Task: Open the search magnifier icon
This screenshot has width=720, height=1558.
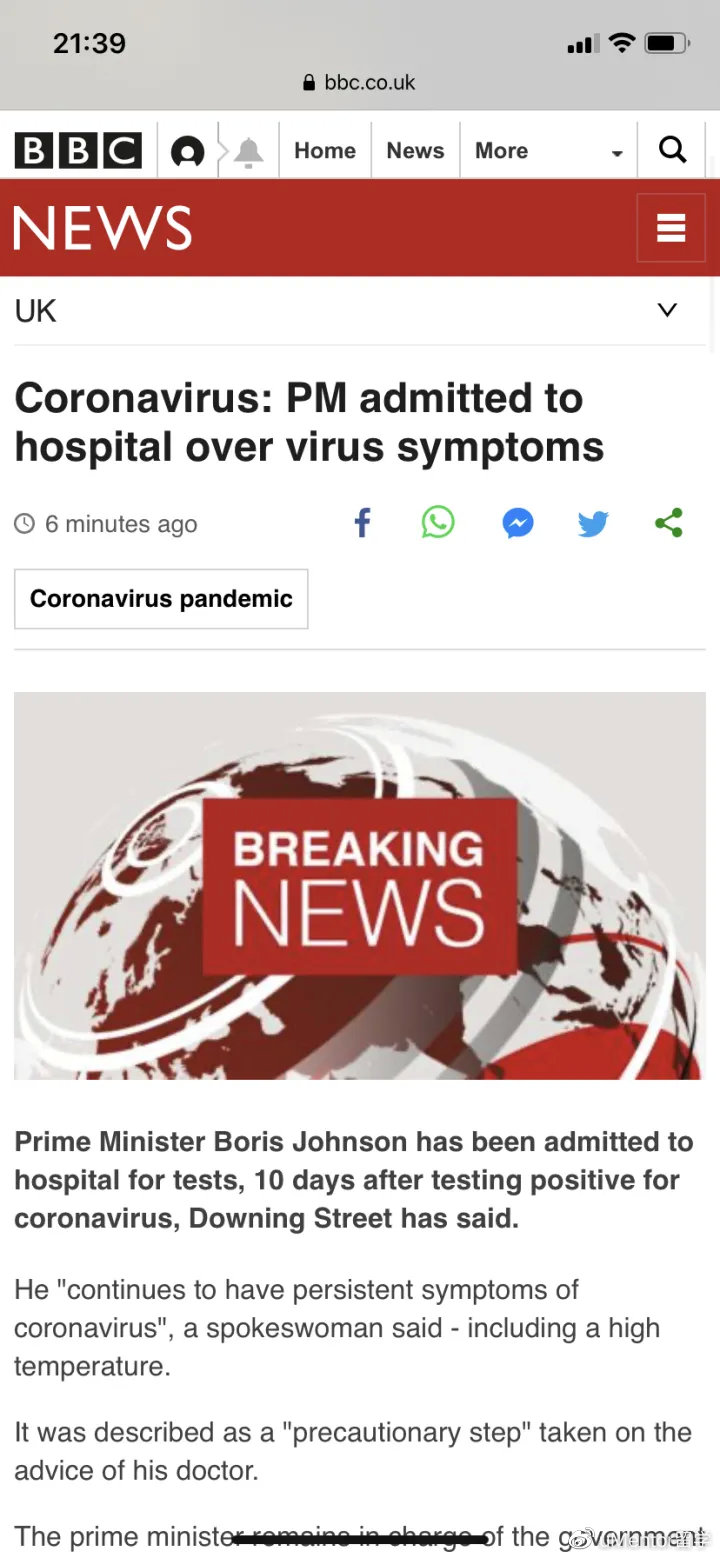Action: [x=673, y=150]
